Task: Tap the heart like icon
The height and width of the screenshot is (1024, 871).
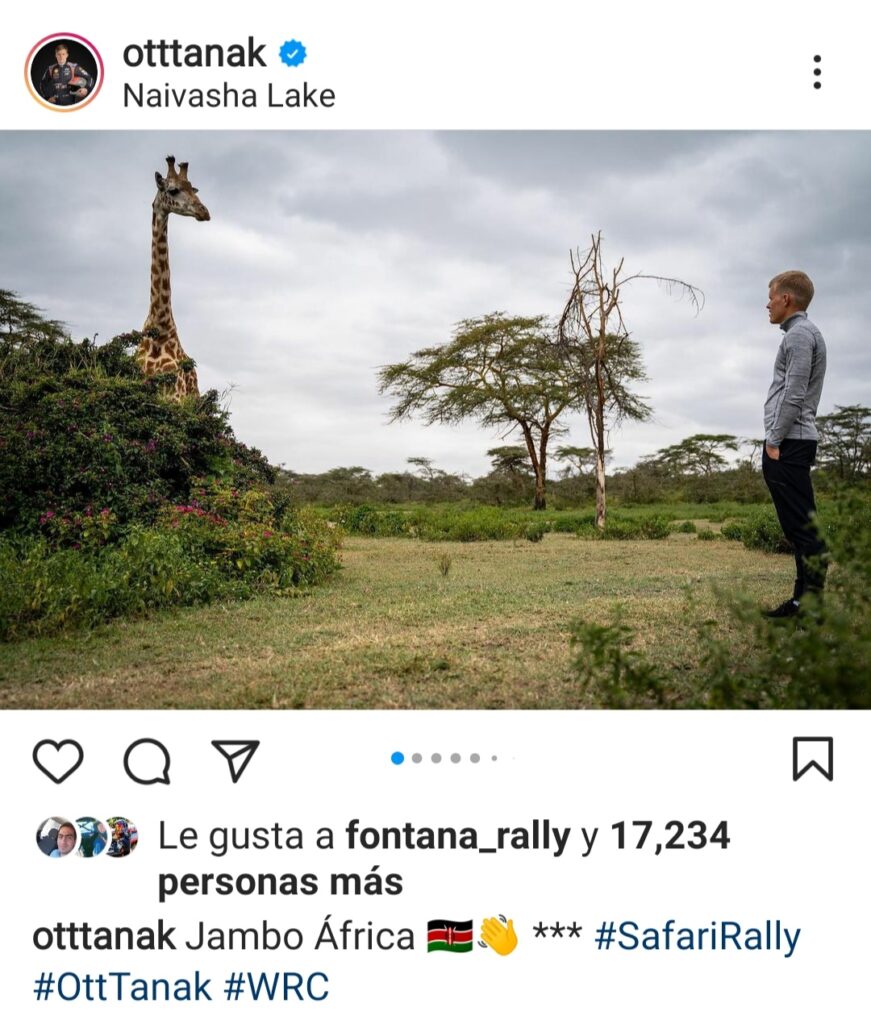Action: pos(58,760)
